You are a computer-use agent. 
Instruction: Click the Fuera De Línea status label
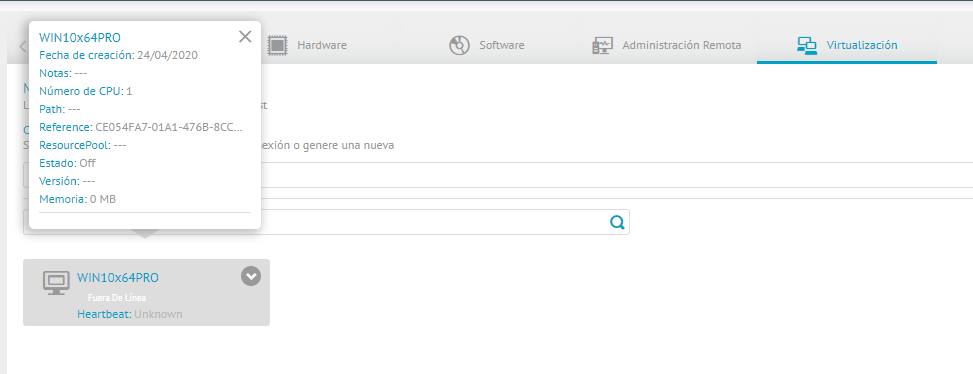[117, 298]
